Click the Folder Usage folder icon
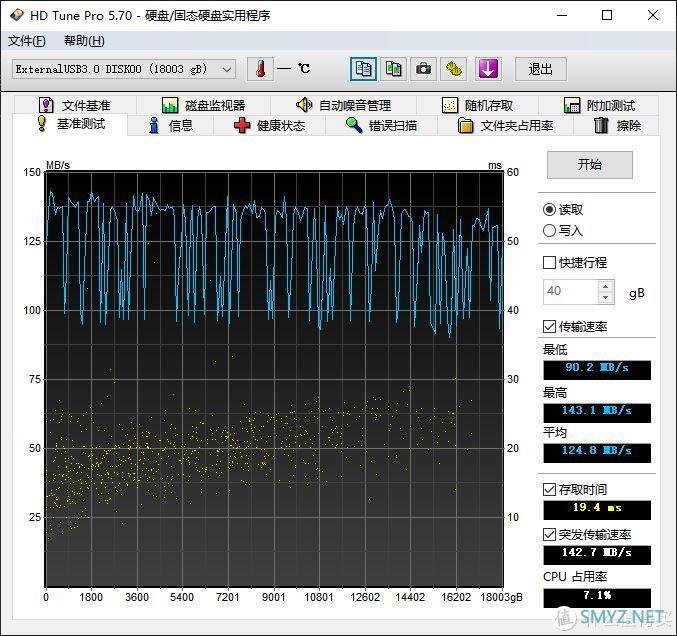This screenshot has height=636, width=677. [x=465, y=125]
